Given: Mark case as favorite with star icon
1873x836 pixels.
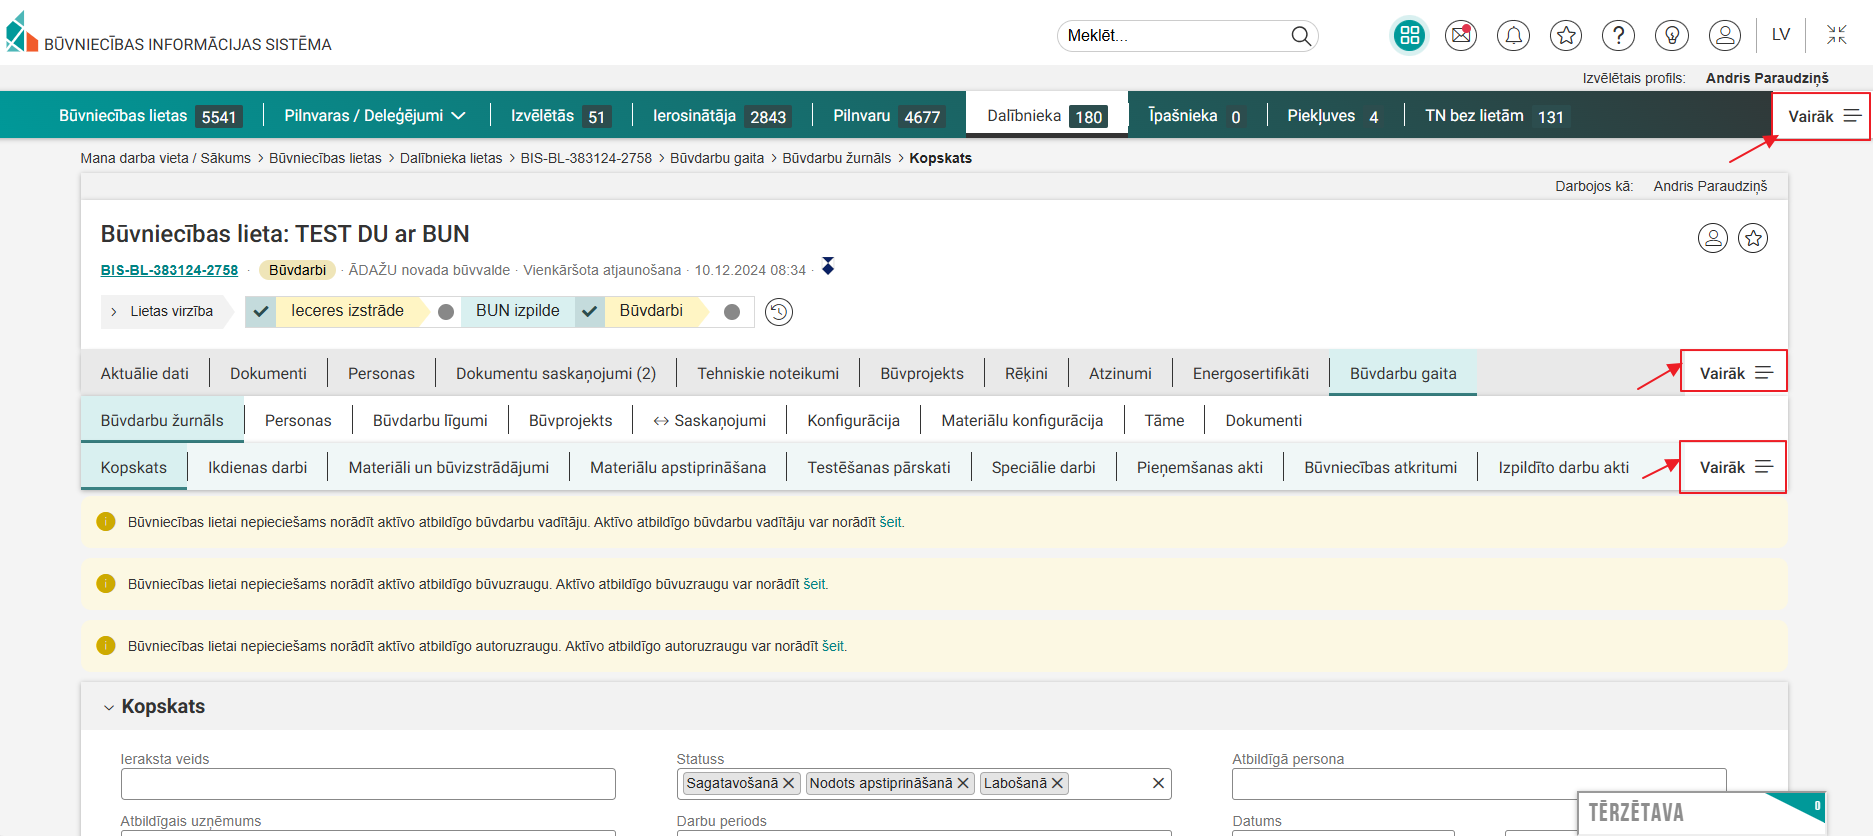Looking at the screenshot, I should (1752, 238).
